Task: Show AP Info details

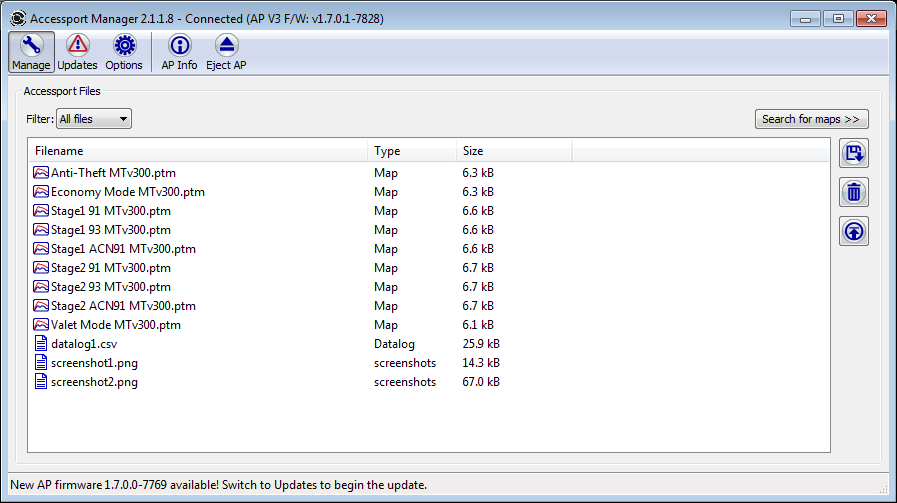Action: (179, 52)
